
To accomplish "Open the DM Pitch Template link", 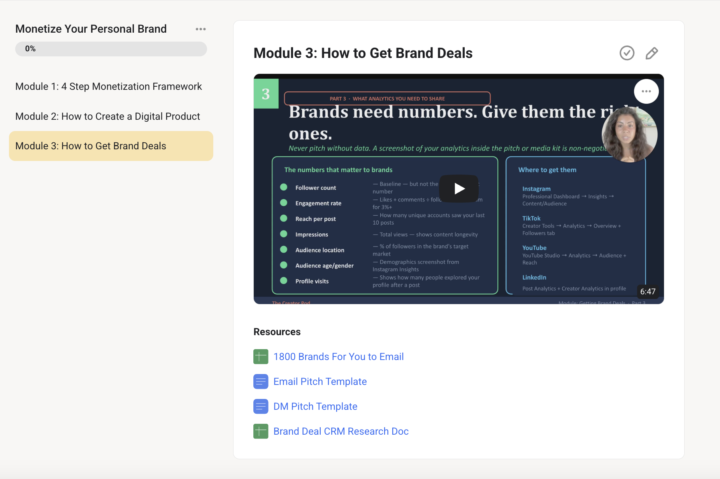I will click(x=315, y=406).
